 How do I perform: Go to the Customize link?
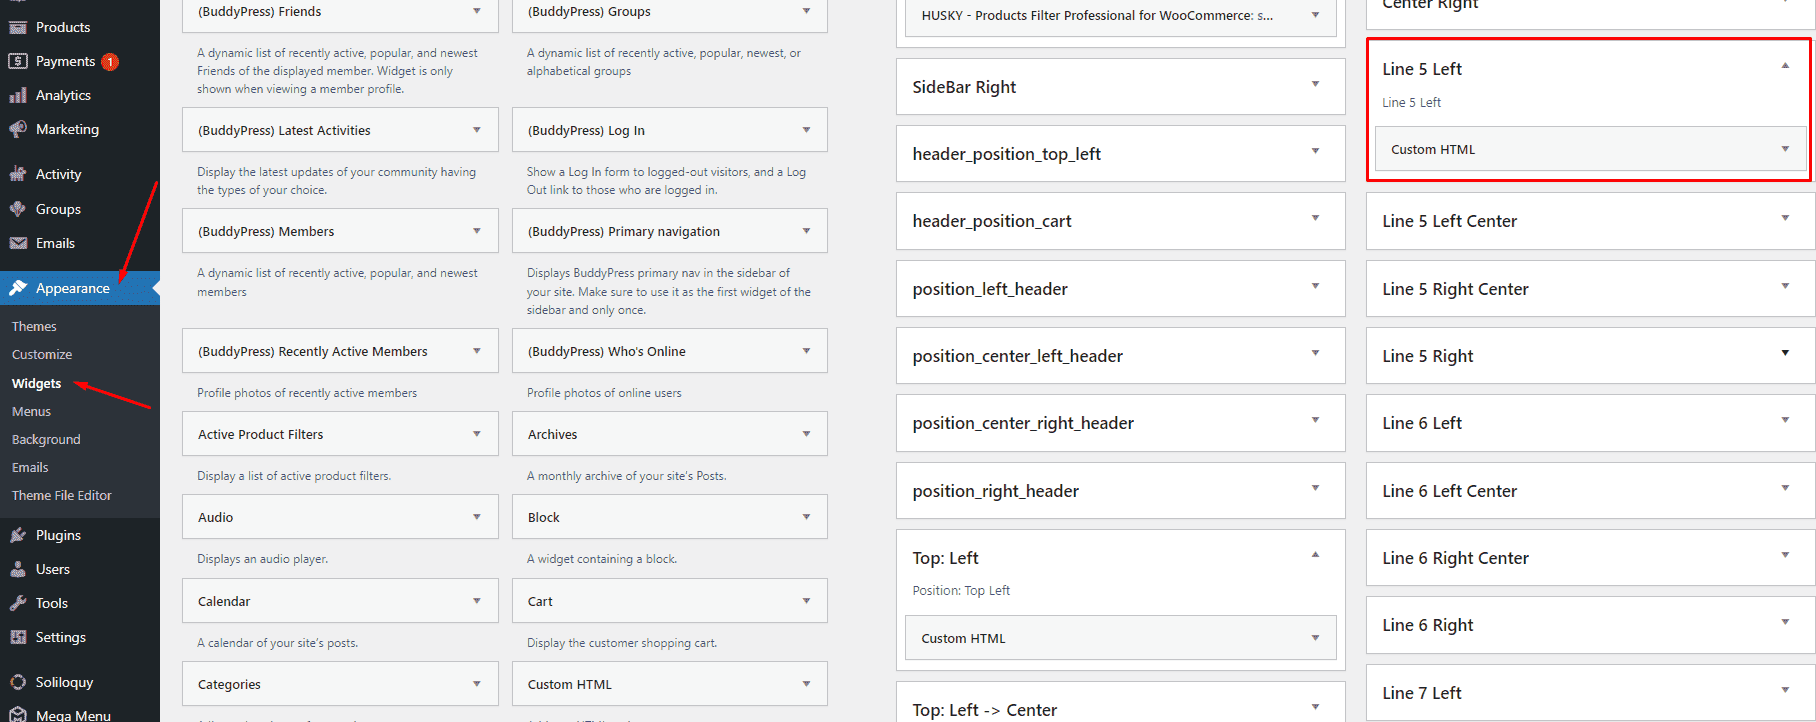42,354
